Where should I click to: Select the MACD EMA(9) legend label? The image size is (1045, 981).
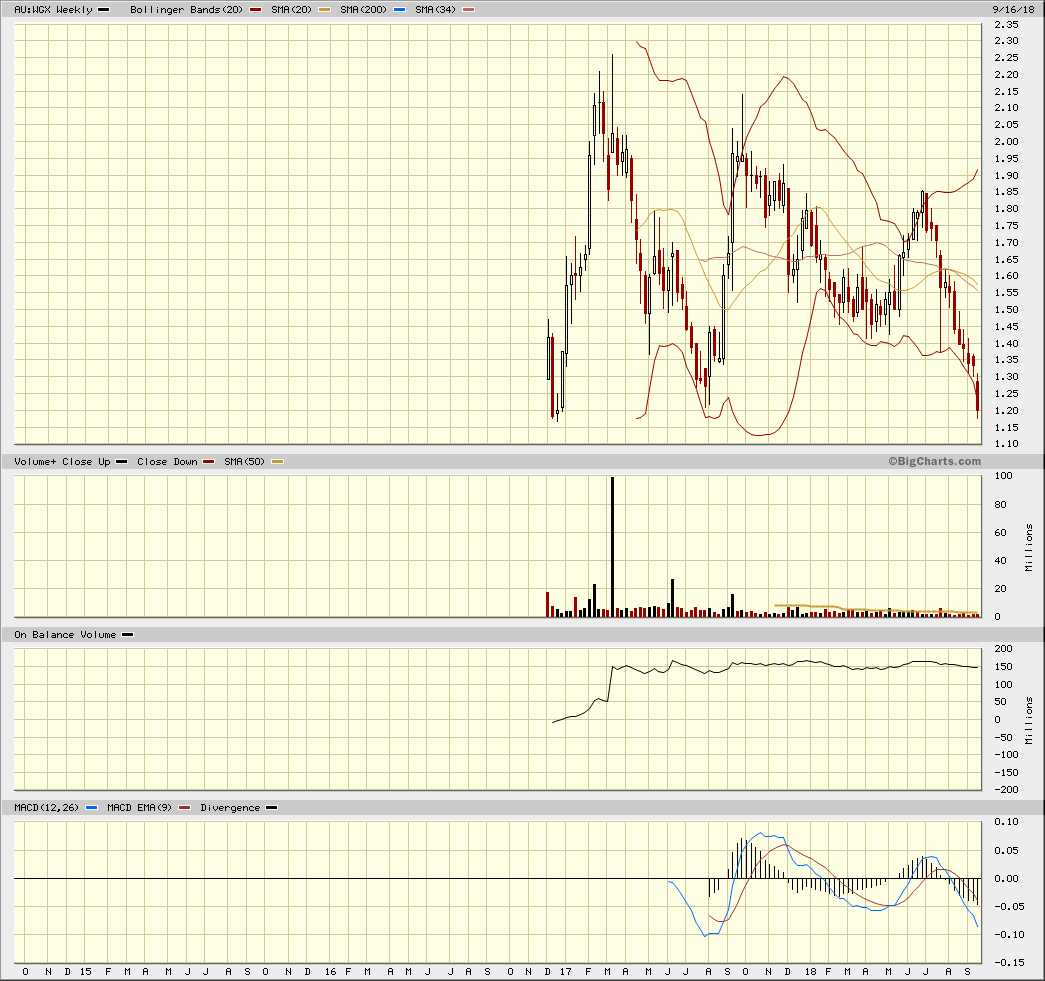click(139, 808)
